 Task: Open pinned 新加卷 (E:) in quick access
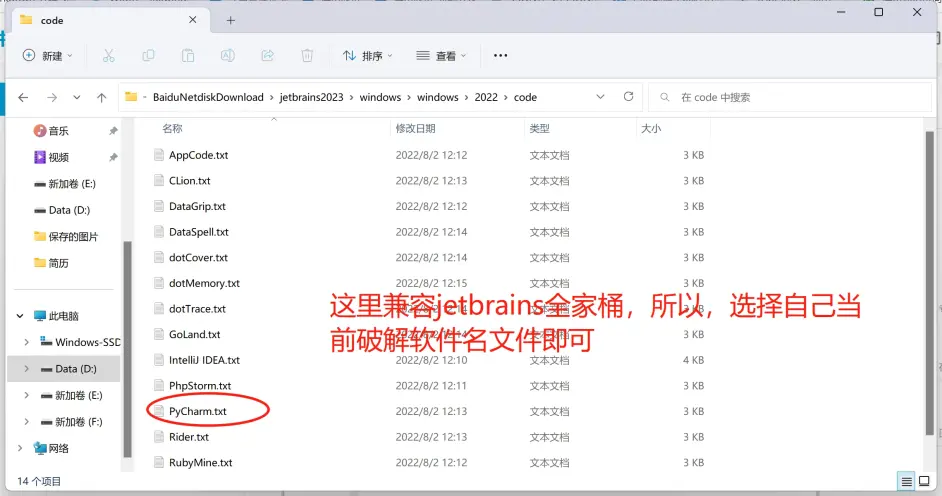click(x=65, y=184)
